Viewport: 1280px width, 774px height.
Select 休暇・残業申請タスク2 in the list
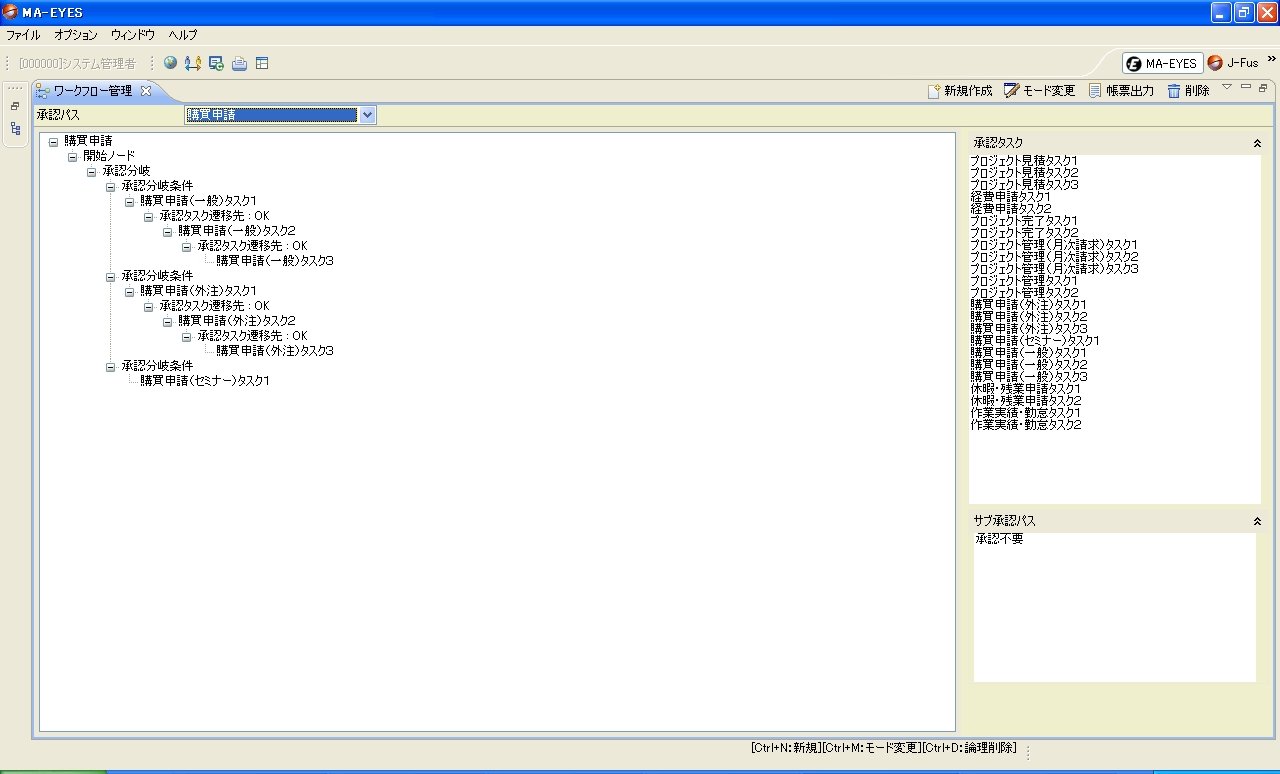pyautogui.click(x=1026, y=401)
